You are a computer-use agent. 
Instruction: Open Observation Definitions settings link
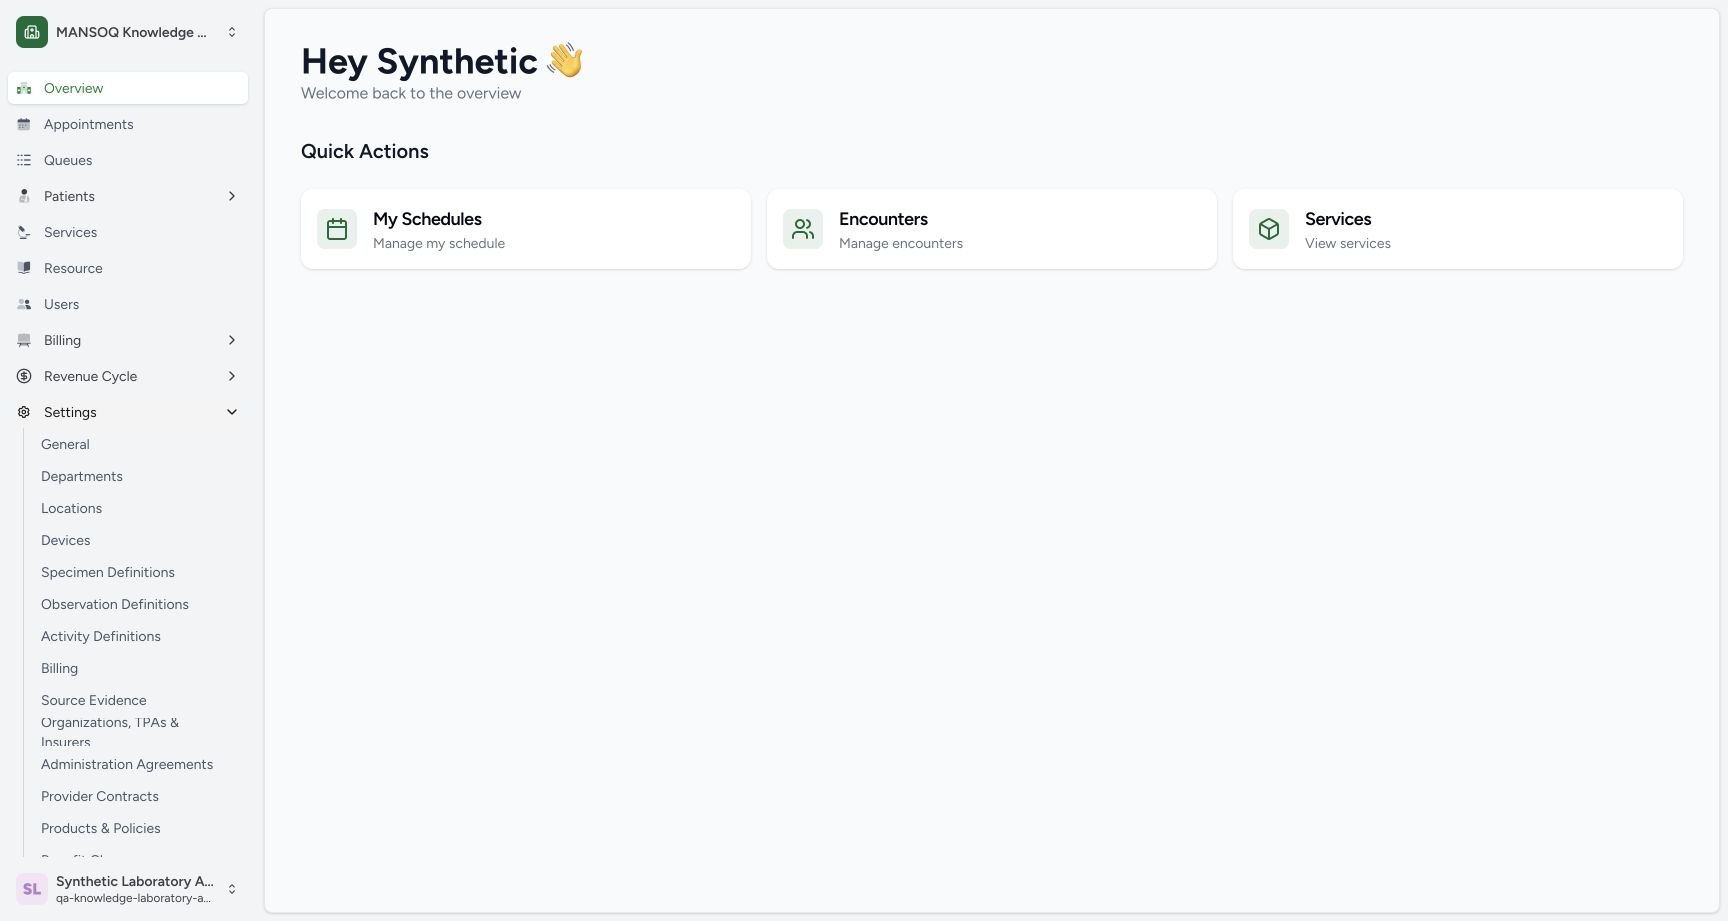(115, 604)
